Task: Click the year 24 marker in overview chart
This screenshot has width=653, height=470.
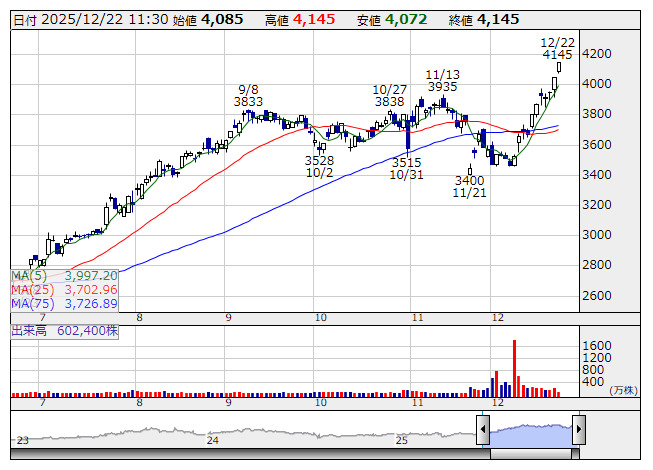Action: (213, 440)
